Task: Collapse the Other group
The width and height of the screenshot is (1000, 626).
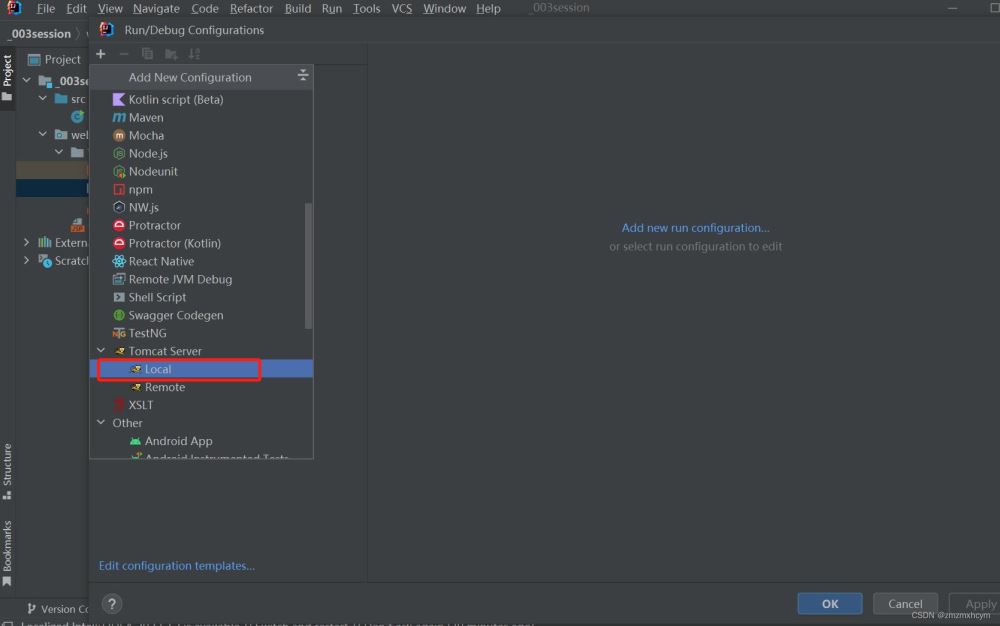Action: (x=101, y=423)
